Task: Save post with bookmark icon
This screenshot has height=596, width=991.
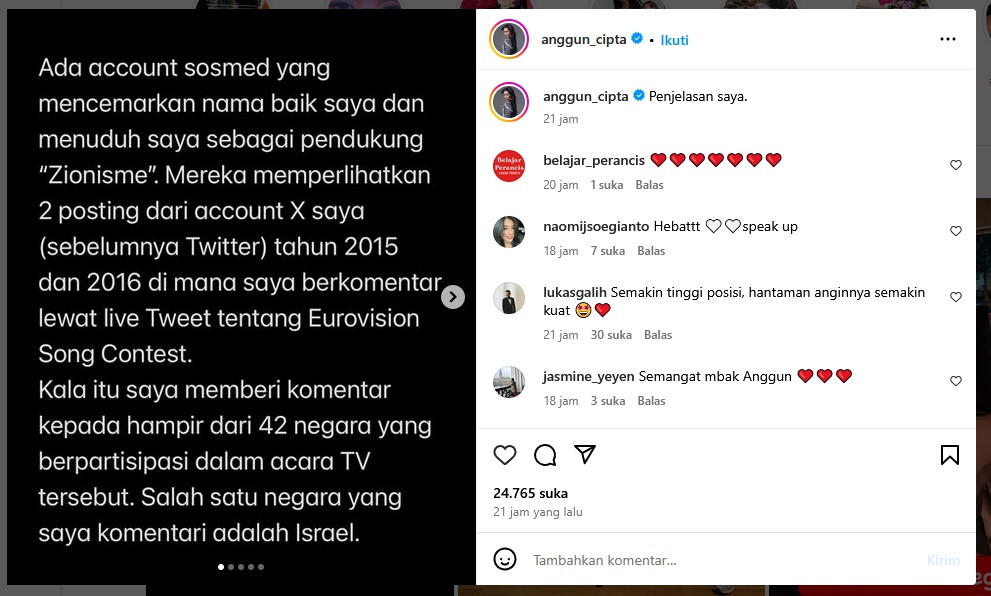Action: pyautogui.click(x=949, y=455)
